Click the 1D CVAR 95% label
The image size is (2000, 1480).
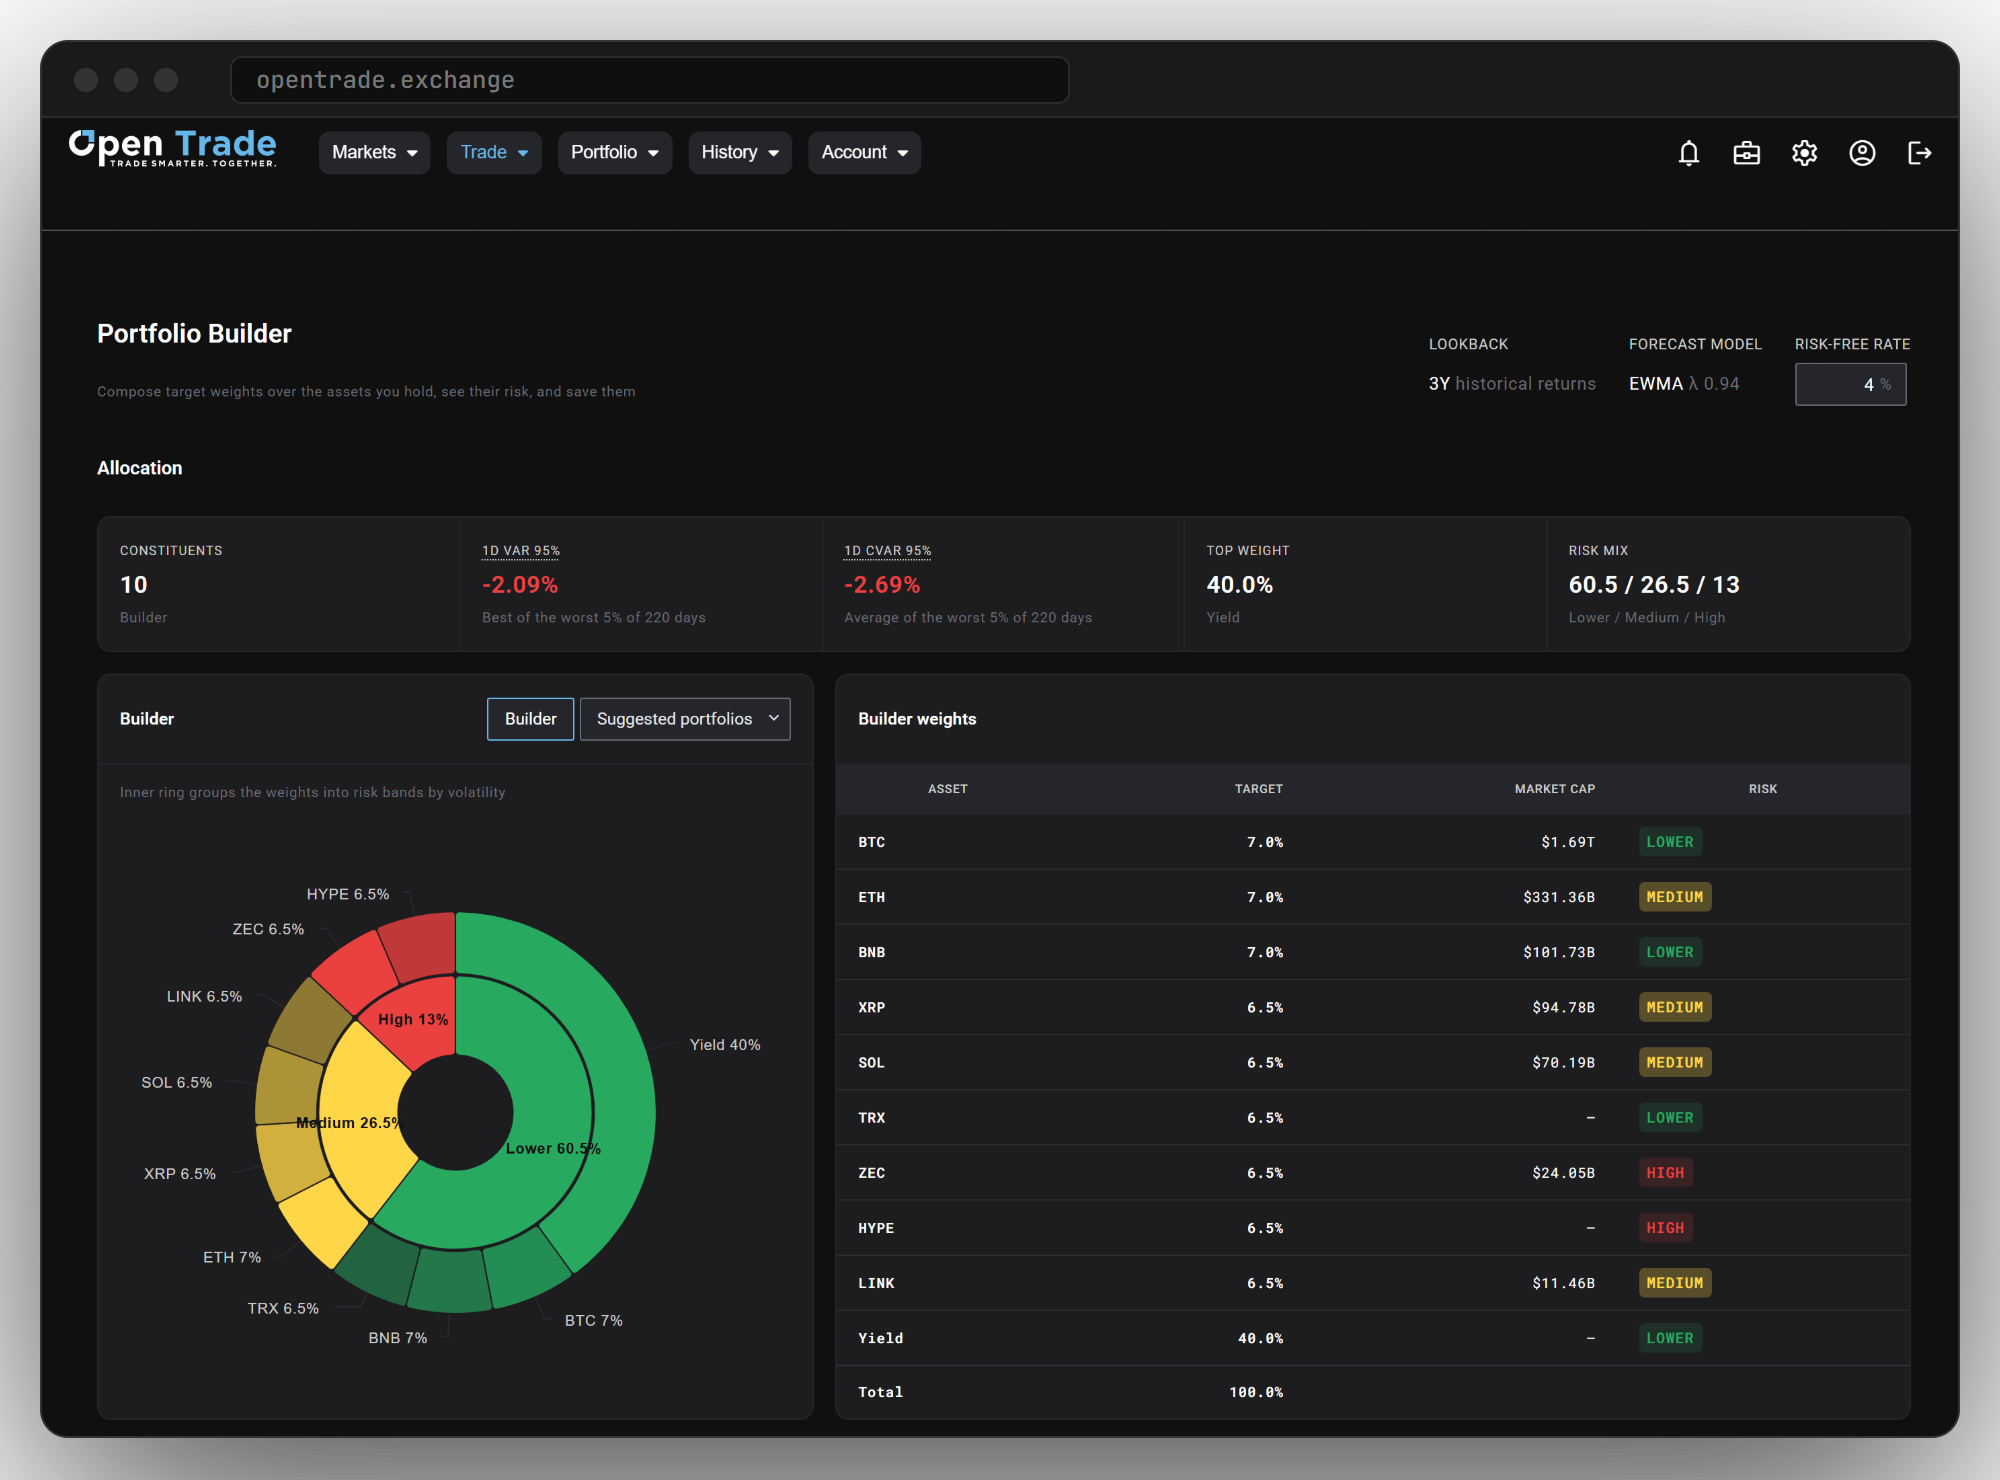pos(888,551)
